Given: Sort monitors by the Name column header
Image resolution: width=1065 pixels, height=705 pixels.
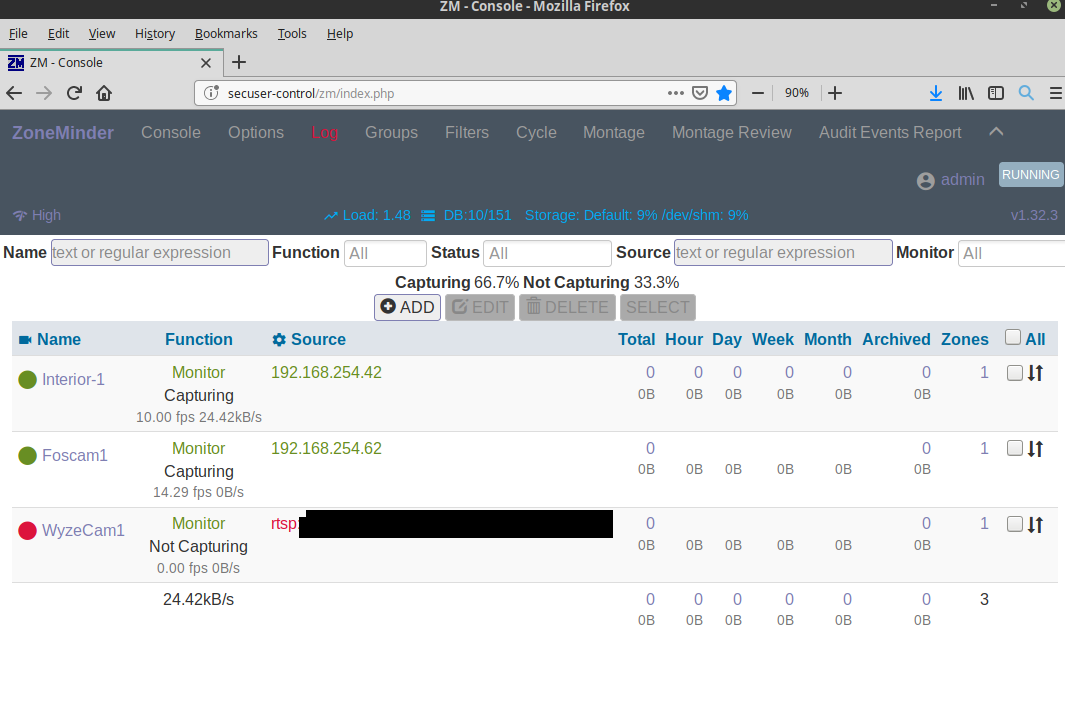Looking at the screenshot, I should tap(59, 340).
